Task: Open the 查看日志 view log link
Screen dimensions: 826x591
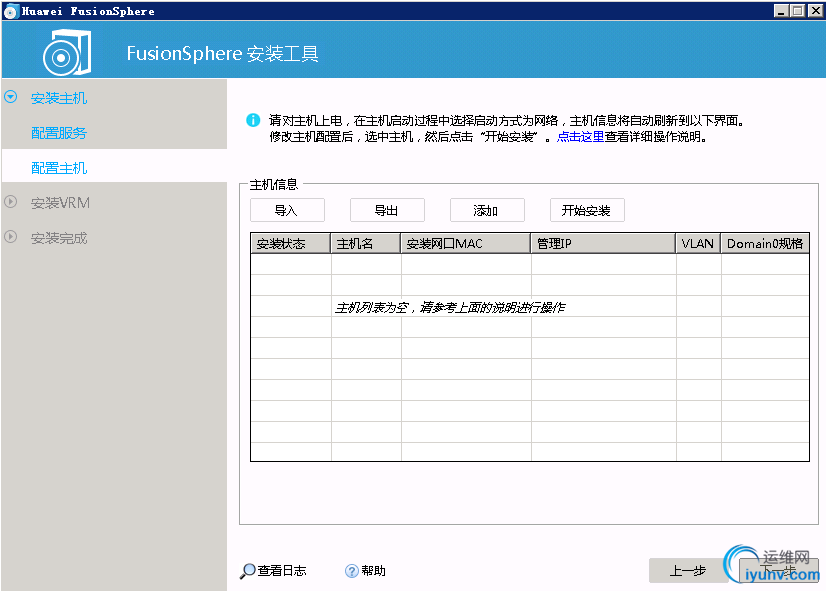Action: 282,571
